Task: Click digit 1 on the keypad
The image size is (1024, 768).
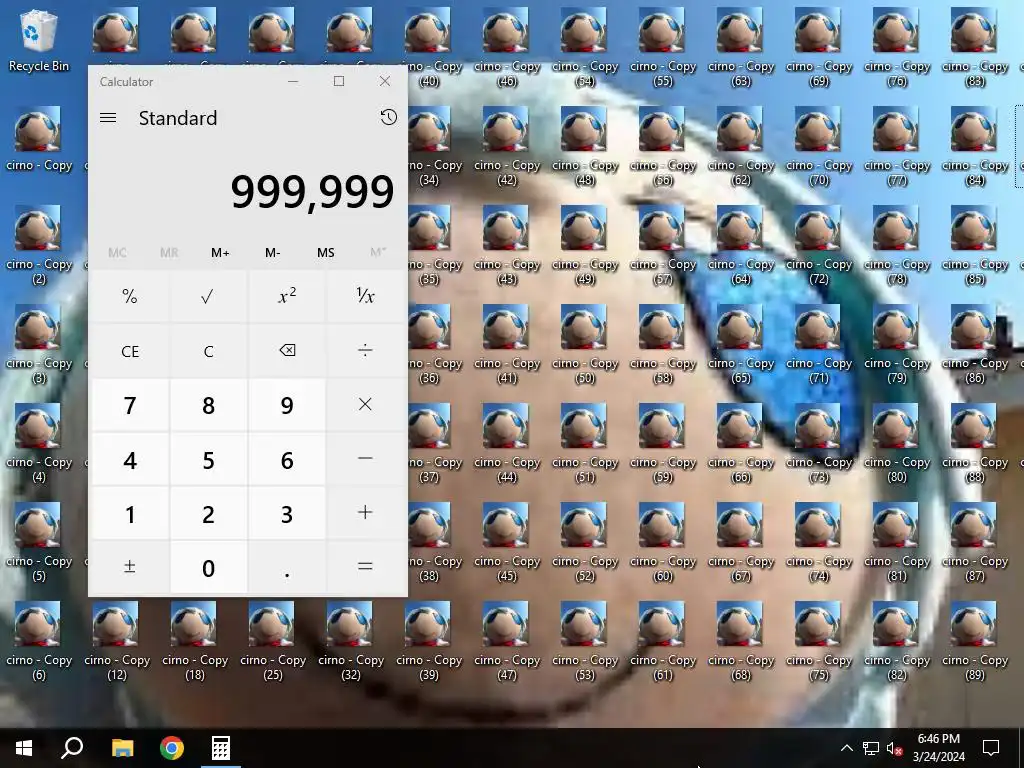Action: pos(130,513)
